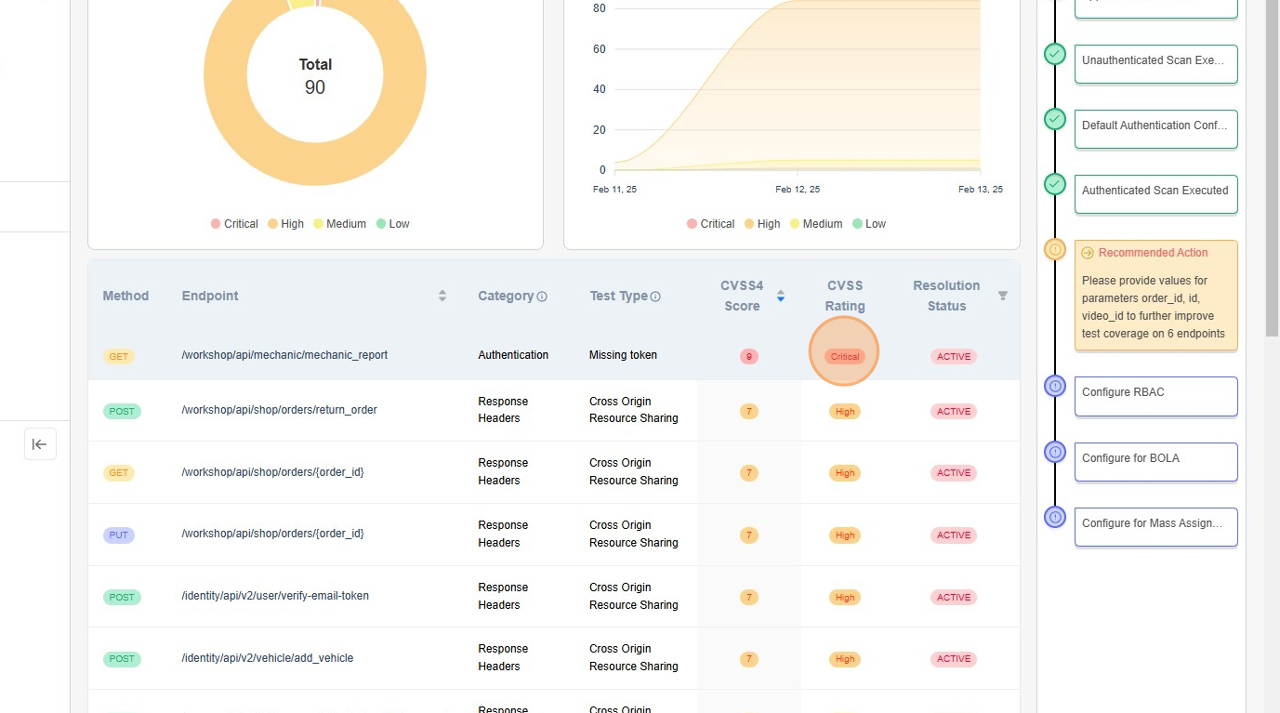Viewport: 1280px width, 713px height.
Task: Toggle Medium legend in donut chart
Action: click(x=339, y=224)
